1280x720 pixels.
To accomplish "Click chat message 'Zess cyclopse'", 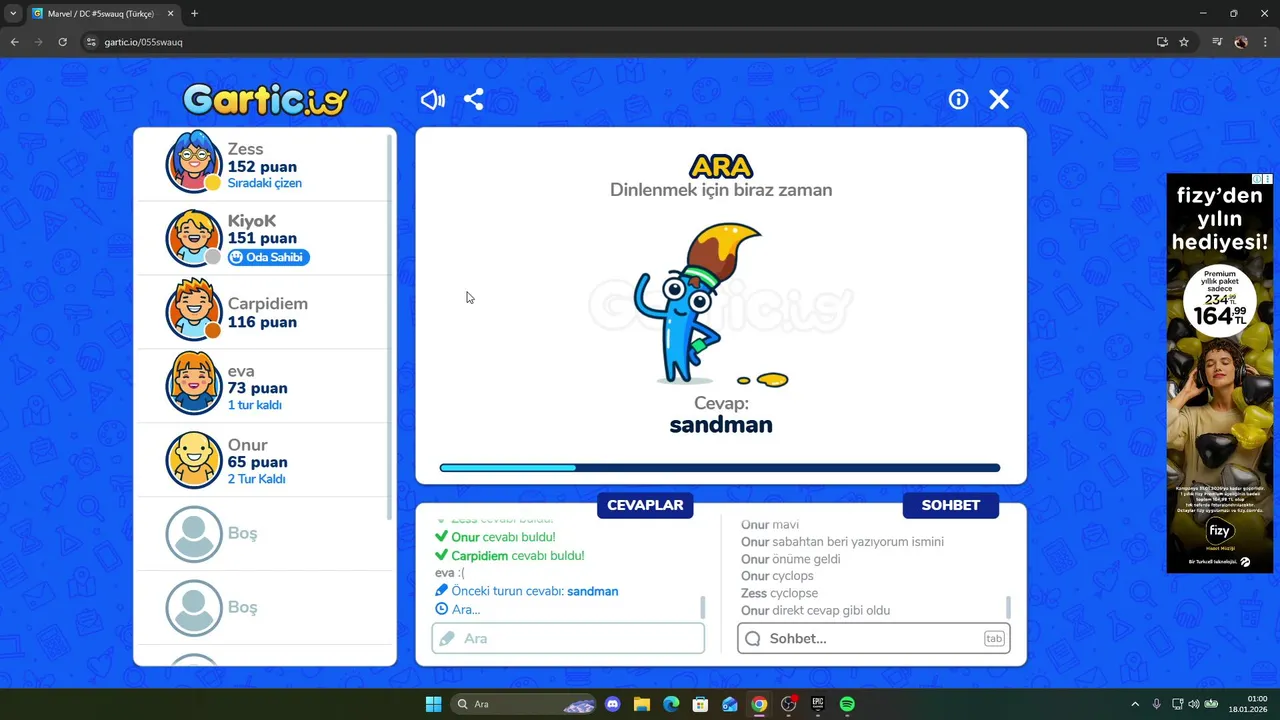I will pos(779,593).
